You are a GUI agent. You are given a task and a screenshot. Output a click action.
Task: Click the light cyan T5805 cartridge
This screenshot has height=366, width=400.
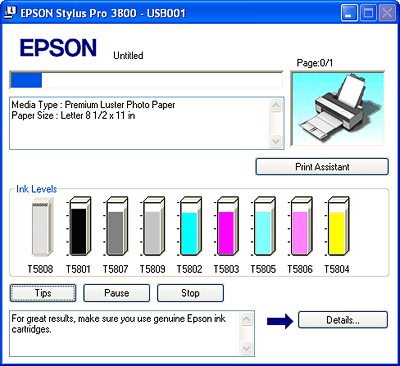(264, 227)
